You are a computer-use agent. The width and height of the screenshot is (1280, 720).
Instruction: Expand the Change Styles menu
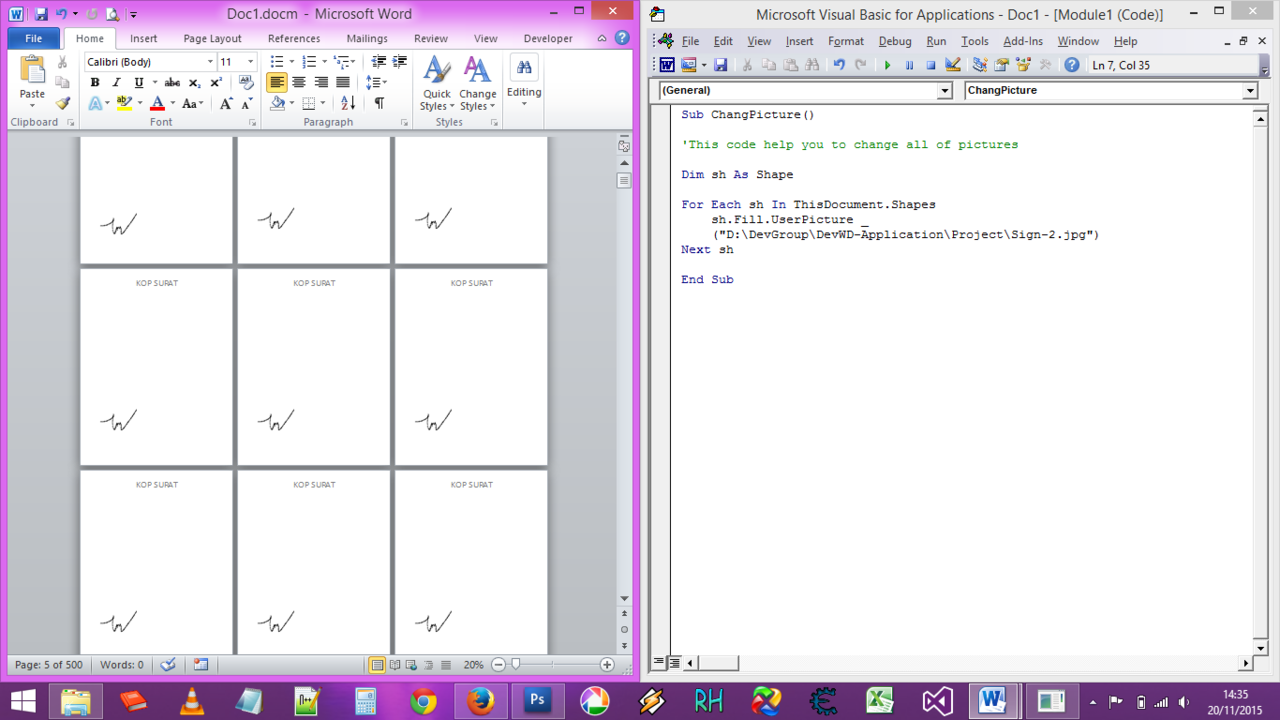(x=478, y=83)
